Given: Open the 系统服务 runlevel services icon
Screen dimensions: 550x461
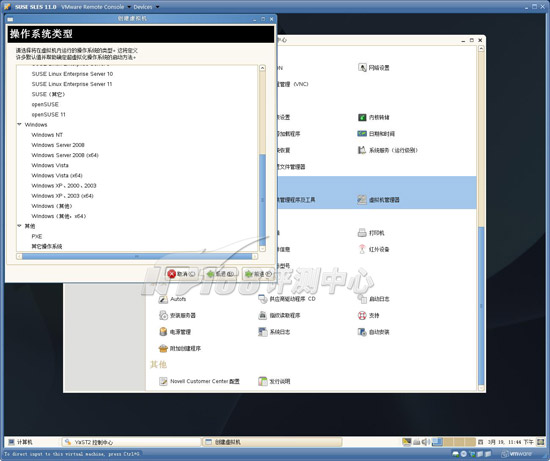Looking at the screenshot, I should point(362,150).
